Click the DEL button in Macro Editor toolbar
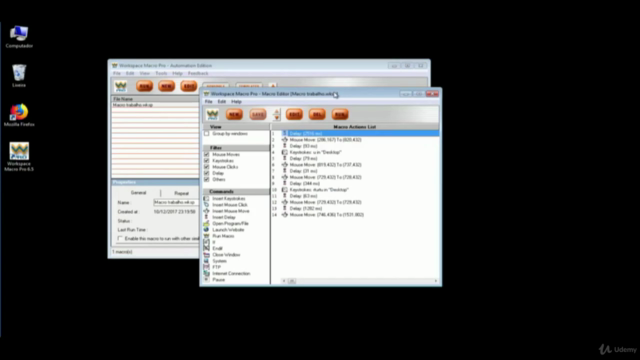Viewport: 640px width, 360px height. pos(317,115)
